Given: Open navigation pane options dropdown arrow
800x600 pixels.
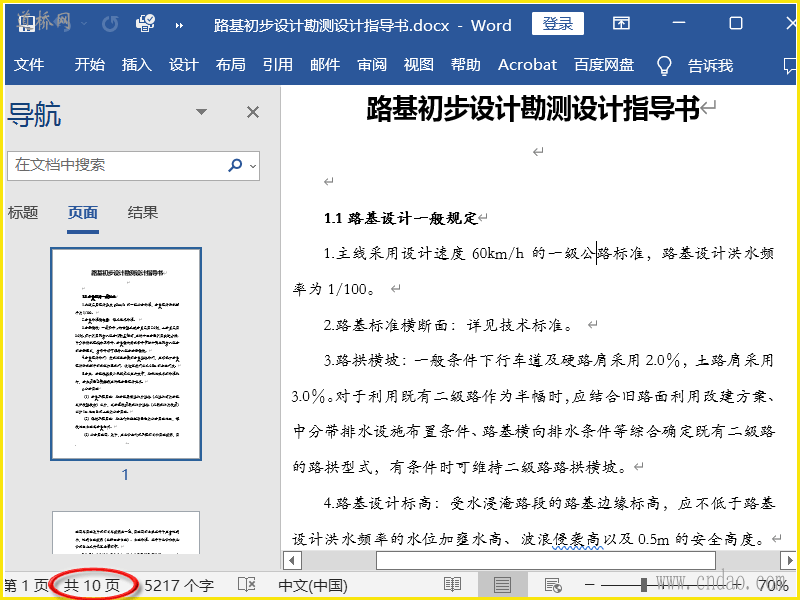Looking at the screenshot, I should (x=202, y=112).
